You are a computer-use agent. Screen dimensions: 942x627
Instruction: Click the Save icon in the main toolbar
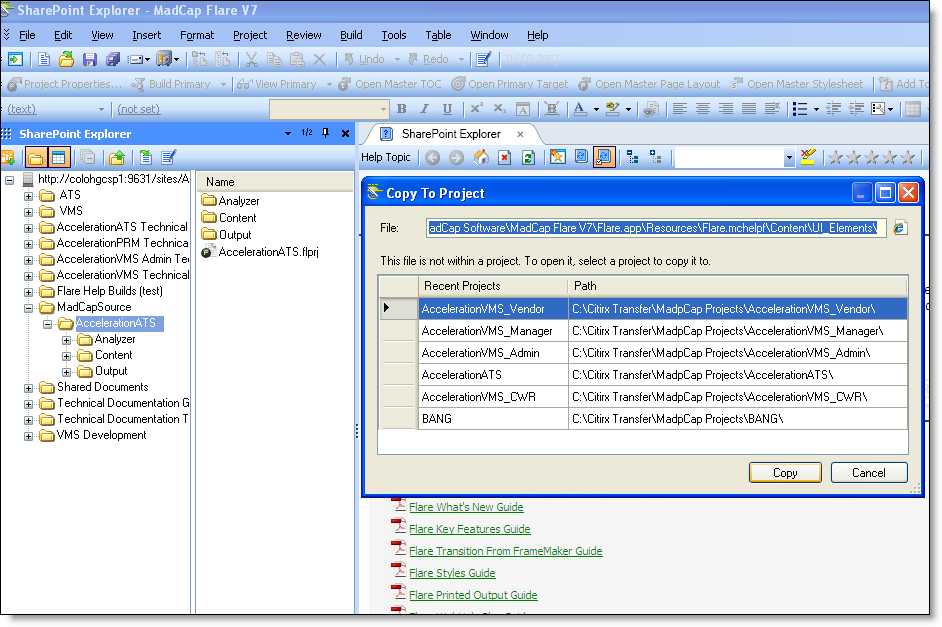[x=89, y=60]
